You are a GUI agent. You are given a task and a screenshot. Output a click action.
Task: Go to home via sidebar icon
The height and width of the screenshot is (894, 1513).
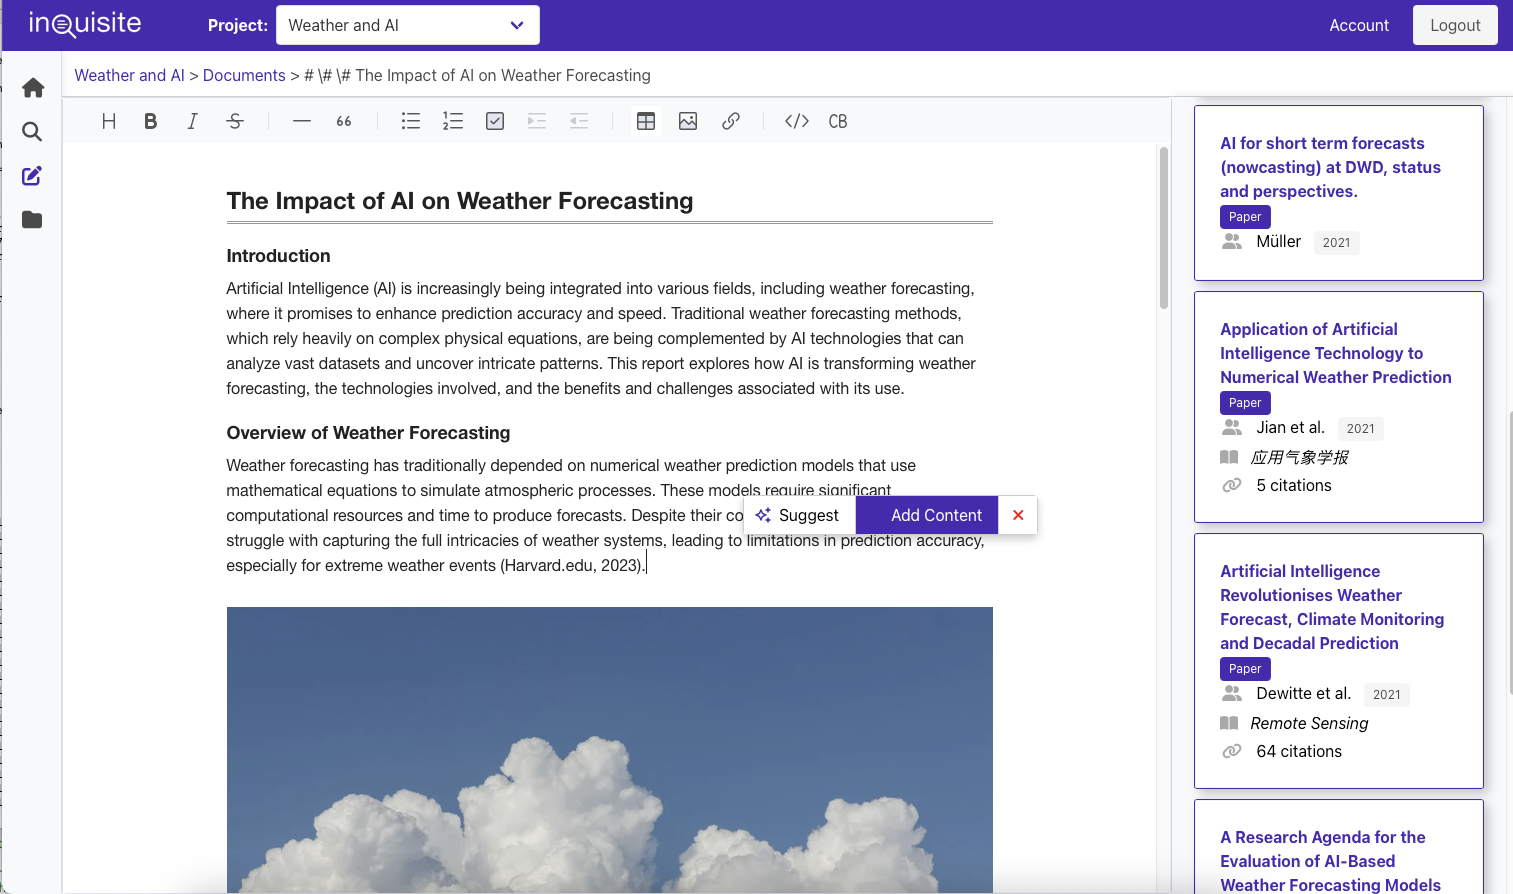pyautogui.click(x=32, y=88)
